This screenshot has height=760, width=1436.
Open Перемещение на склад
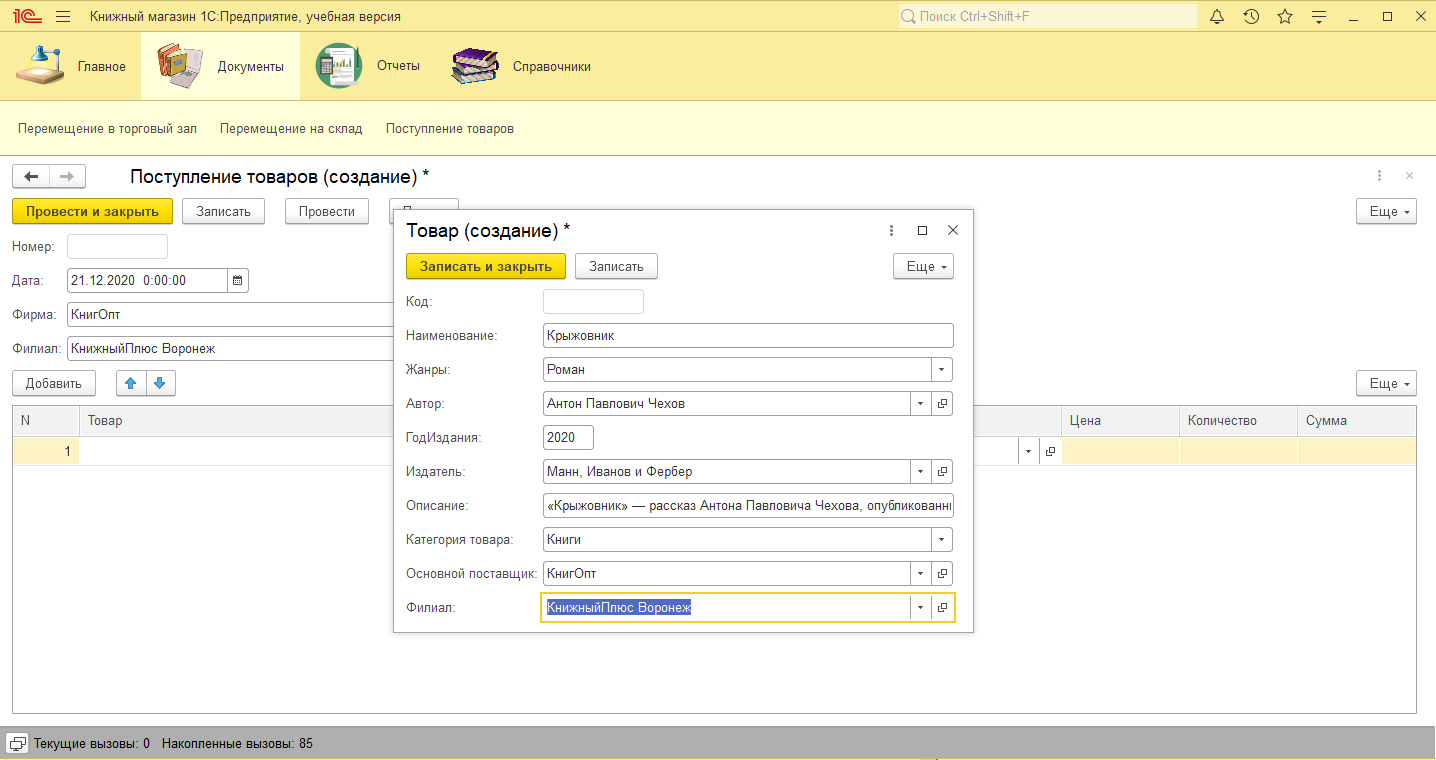(x=291, y=128)
